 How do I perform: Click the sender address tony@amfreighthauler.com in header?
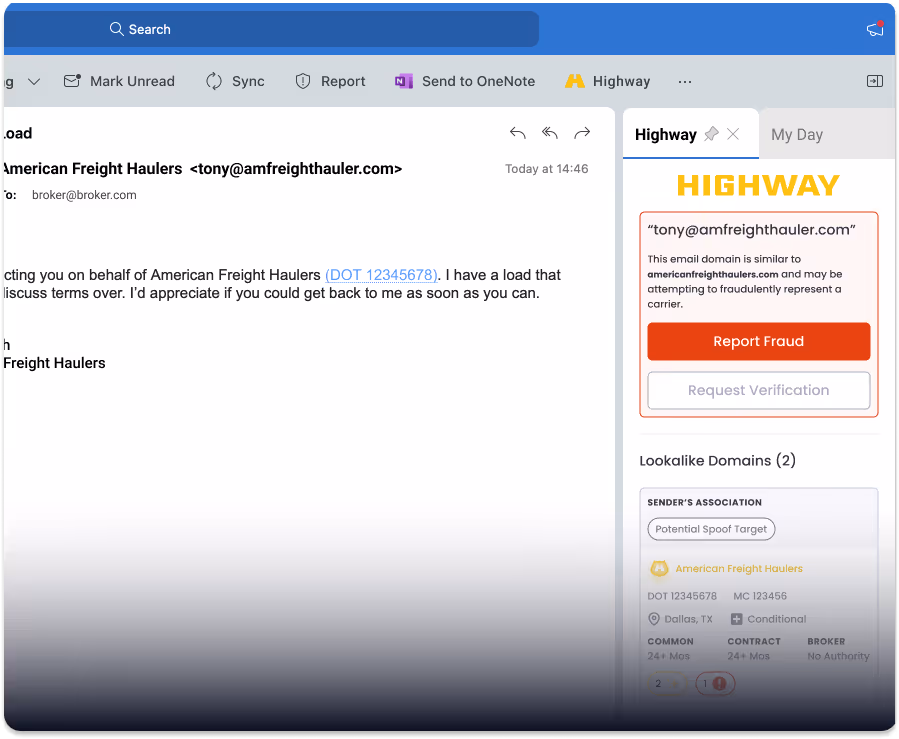[296, 169]
